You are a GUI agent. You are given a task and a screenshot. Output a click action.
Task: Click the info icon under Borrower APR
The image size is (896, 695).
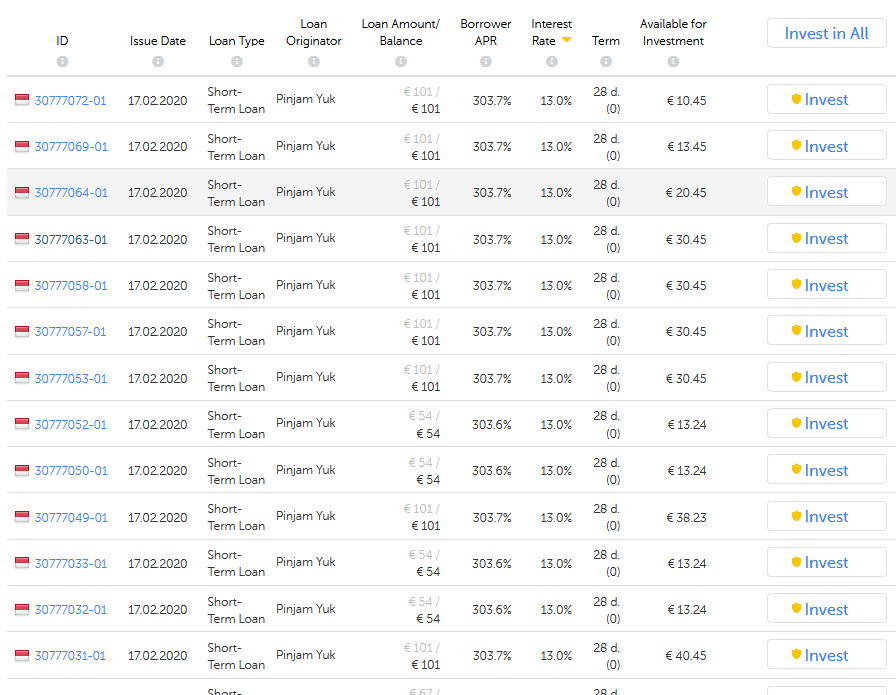click(x=486, y=62)
